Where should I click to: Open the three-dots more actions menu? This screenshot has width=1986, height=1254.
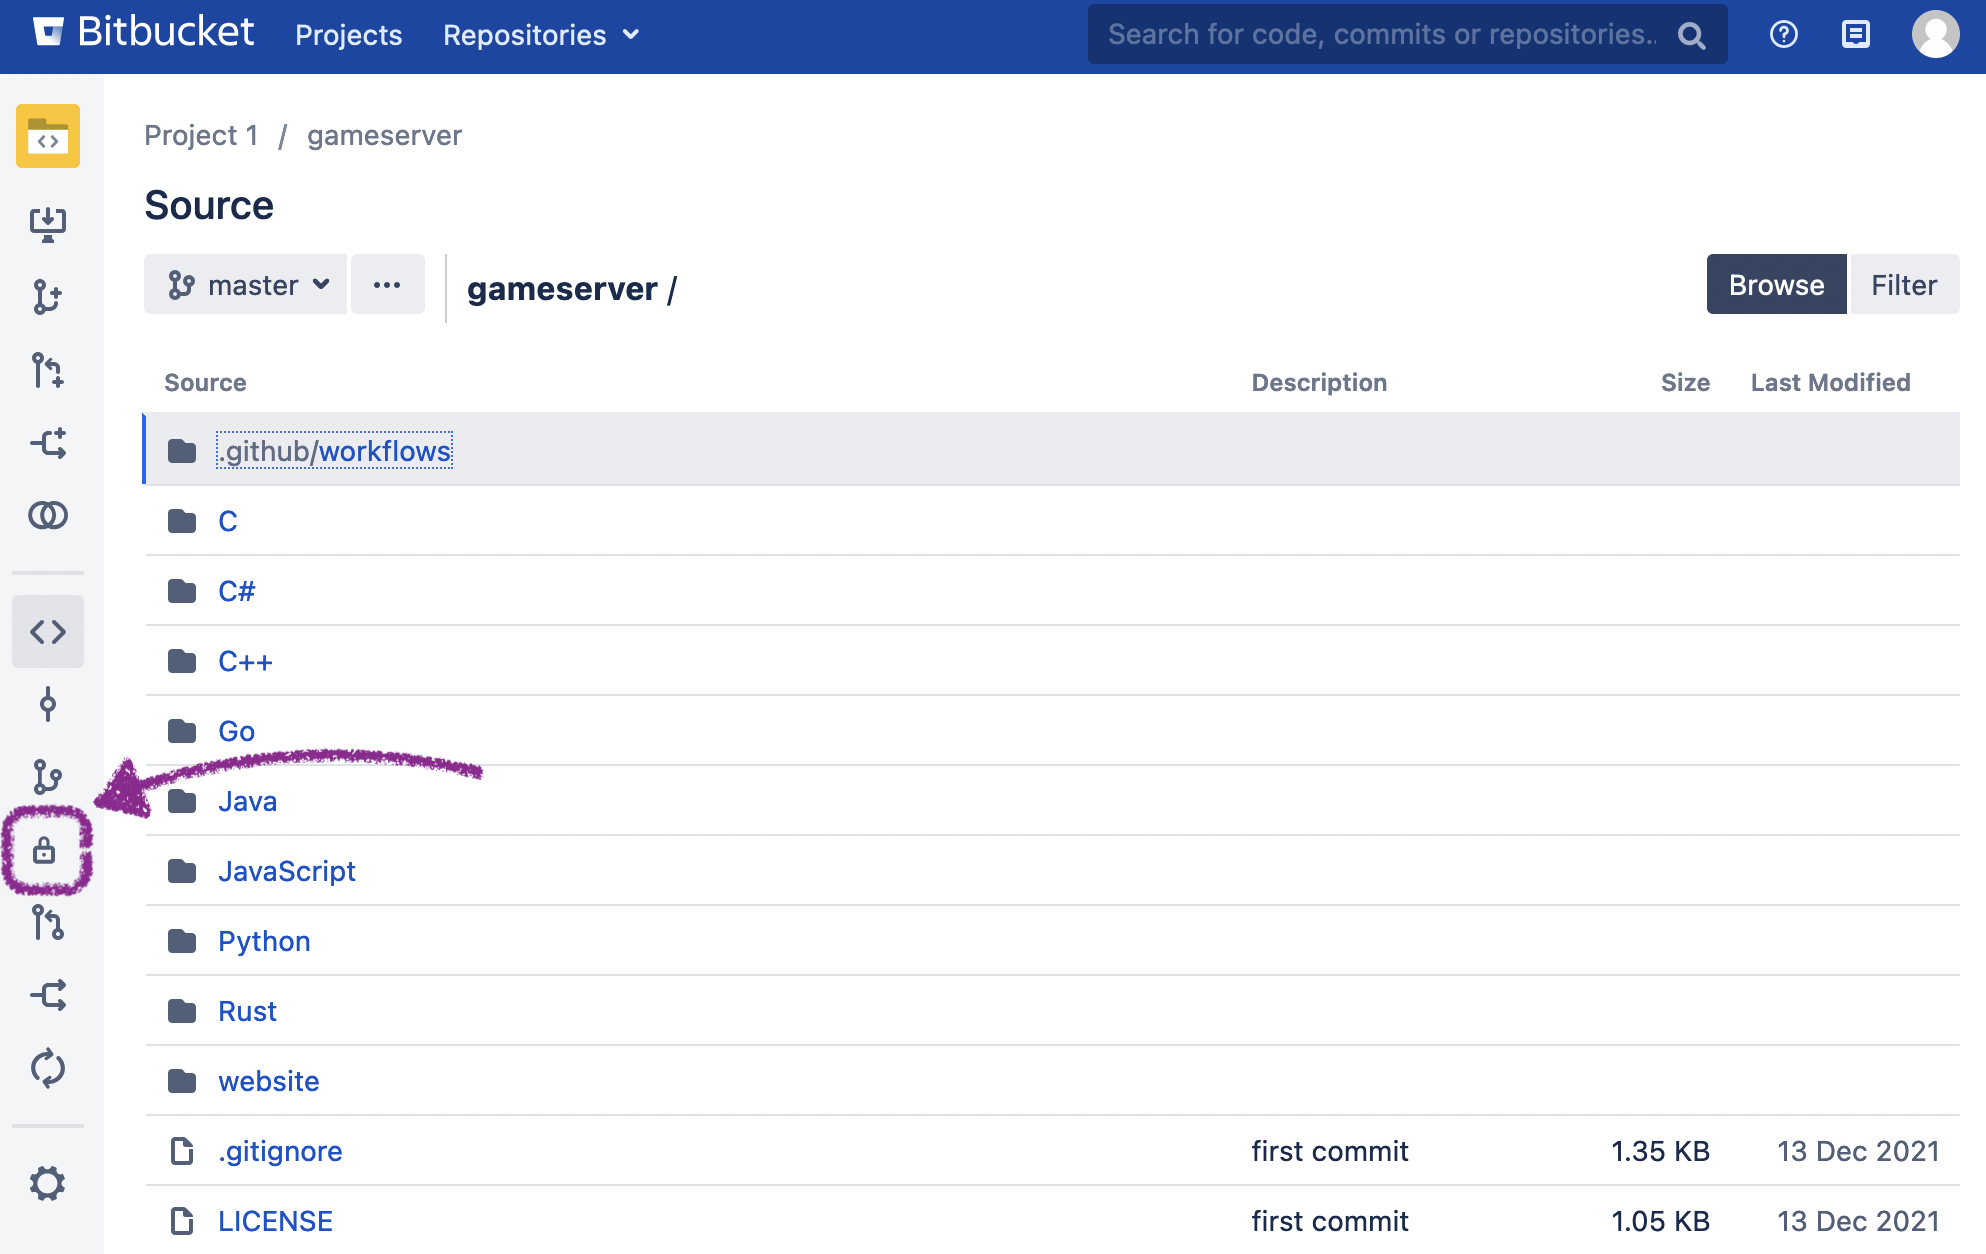387,285
